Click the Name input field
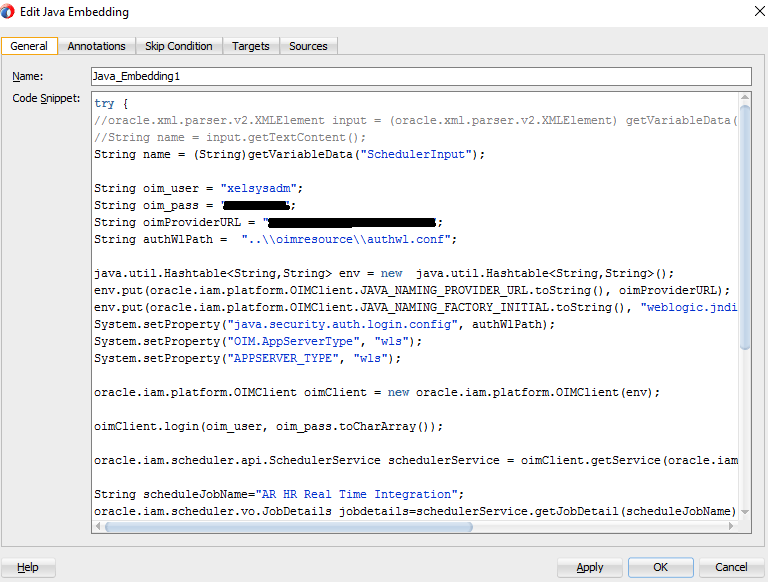 pos(421,76)
